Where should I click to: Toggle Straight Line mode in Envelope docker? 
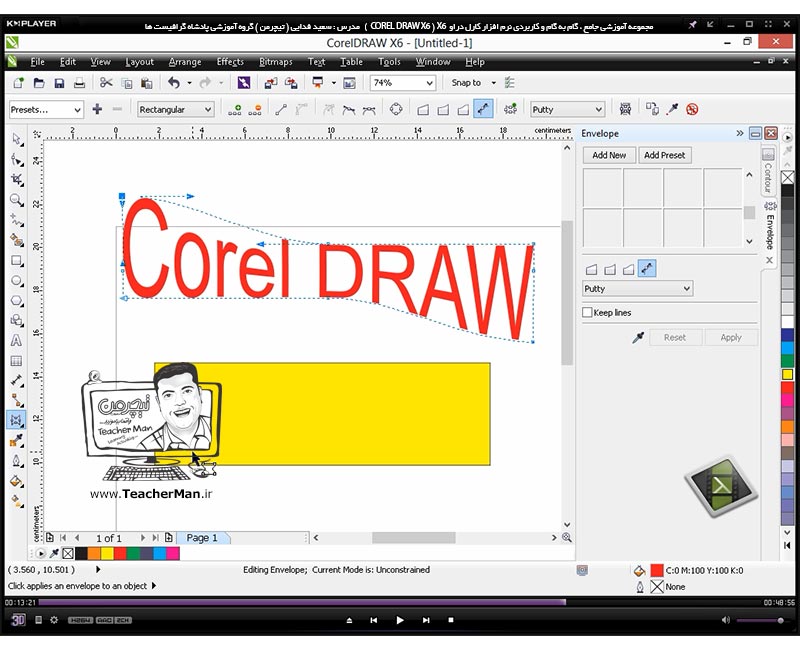click(591, 269)
